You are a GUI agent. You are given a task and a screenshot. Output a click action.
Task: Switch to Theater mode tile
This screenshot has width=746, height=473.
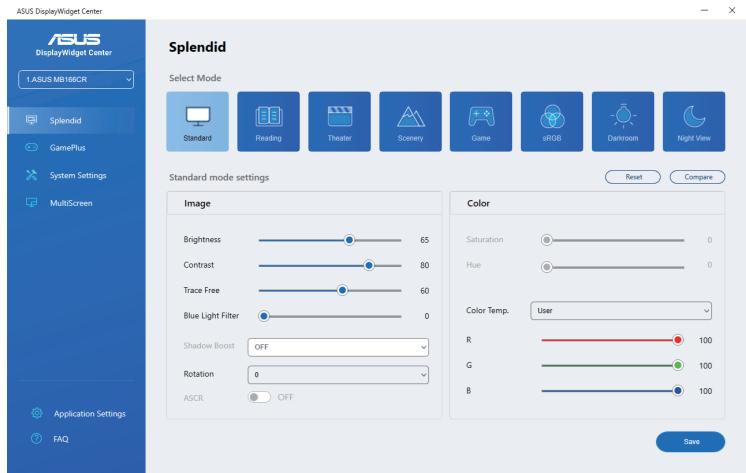tap(339, 121)
